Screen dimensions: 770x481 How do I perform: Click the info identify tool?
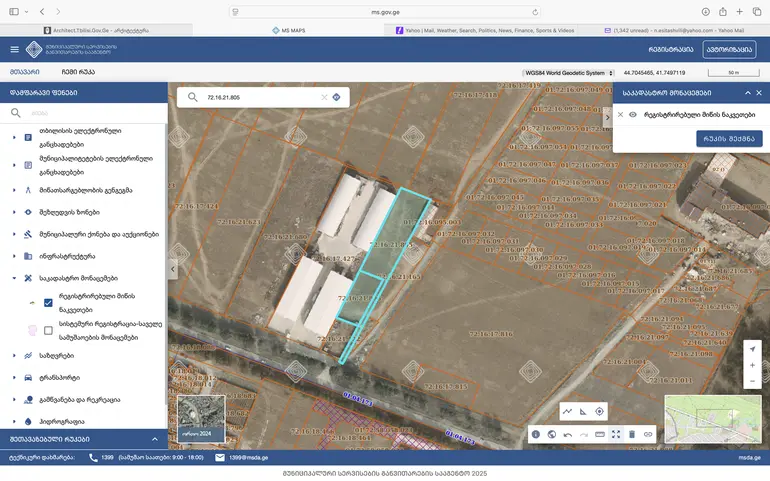coord(536,434)
